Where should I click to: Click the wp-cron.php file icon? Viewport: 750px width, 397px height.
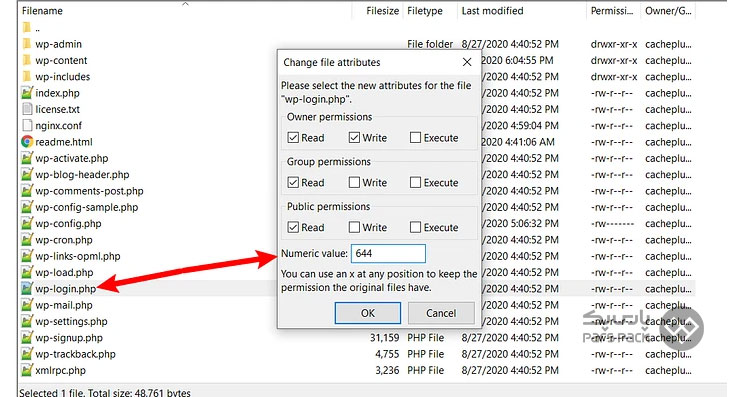(x=27, y=240)
